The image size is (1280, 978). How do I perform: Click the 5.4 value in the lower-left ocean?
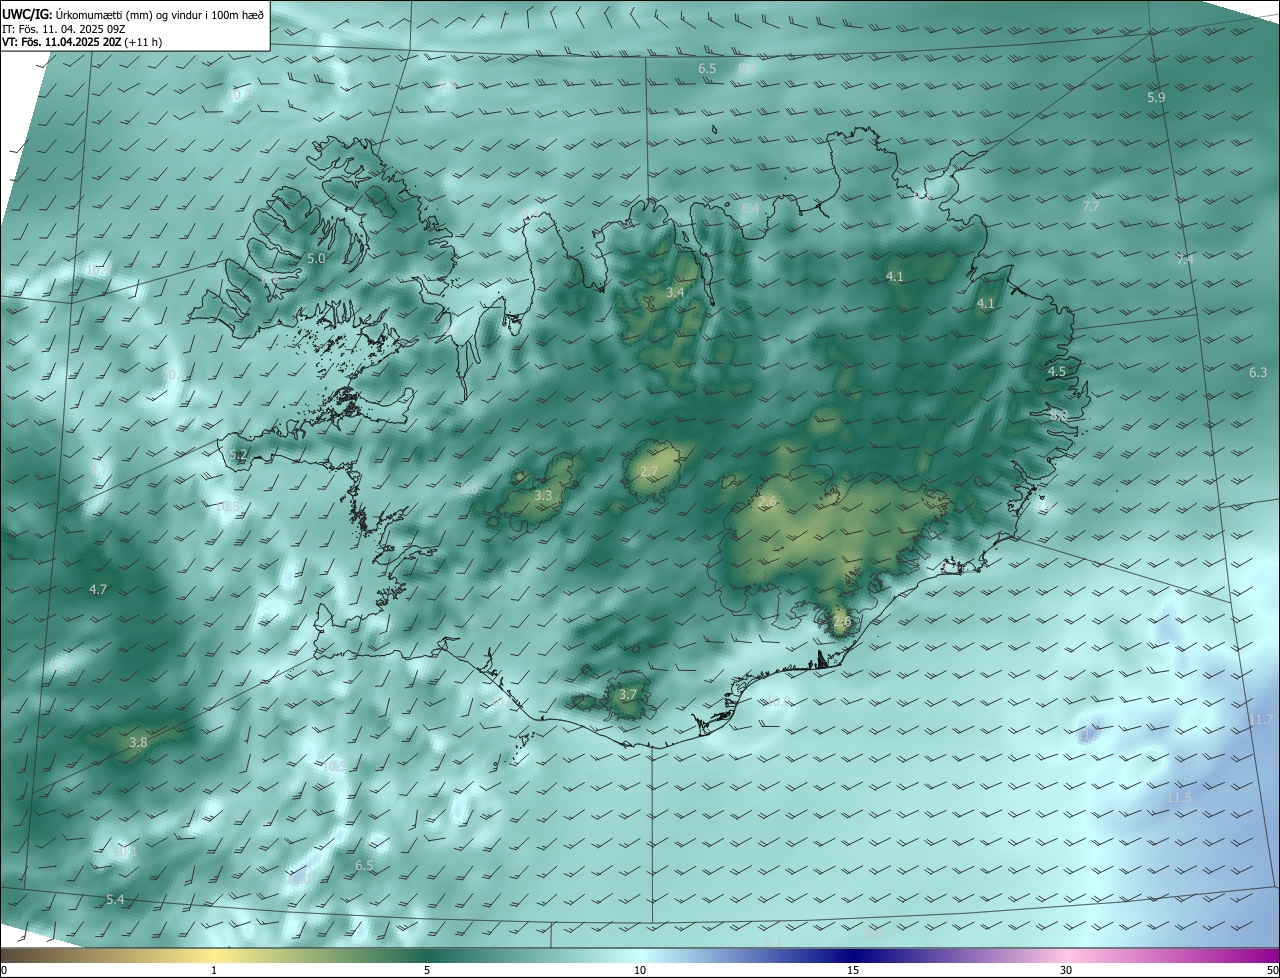[x=115, y=900]
